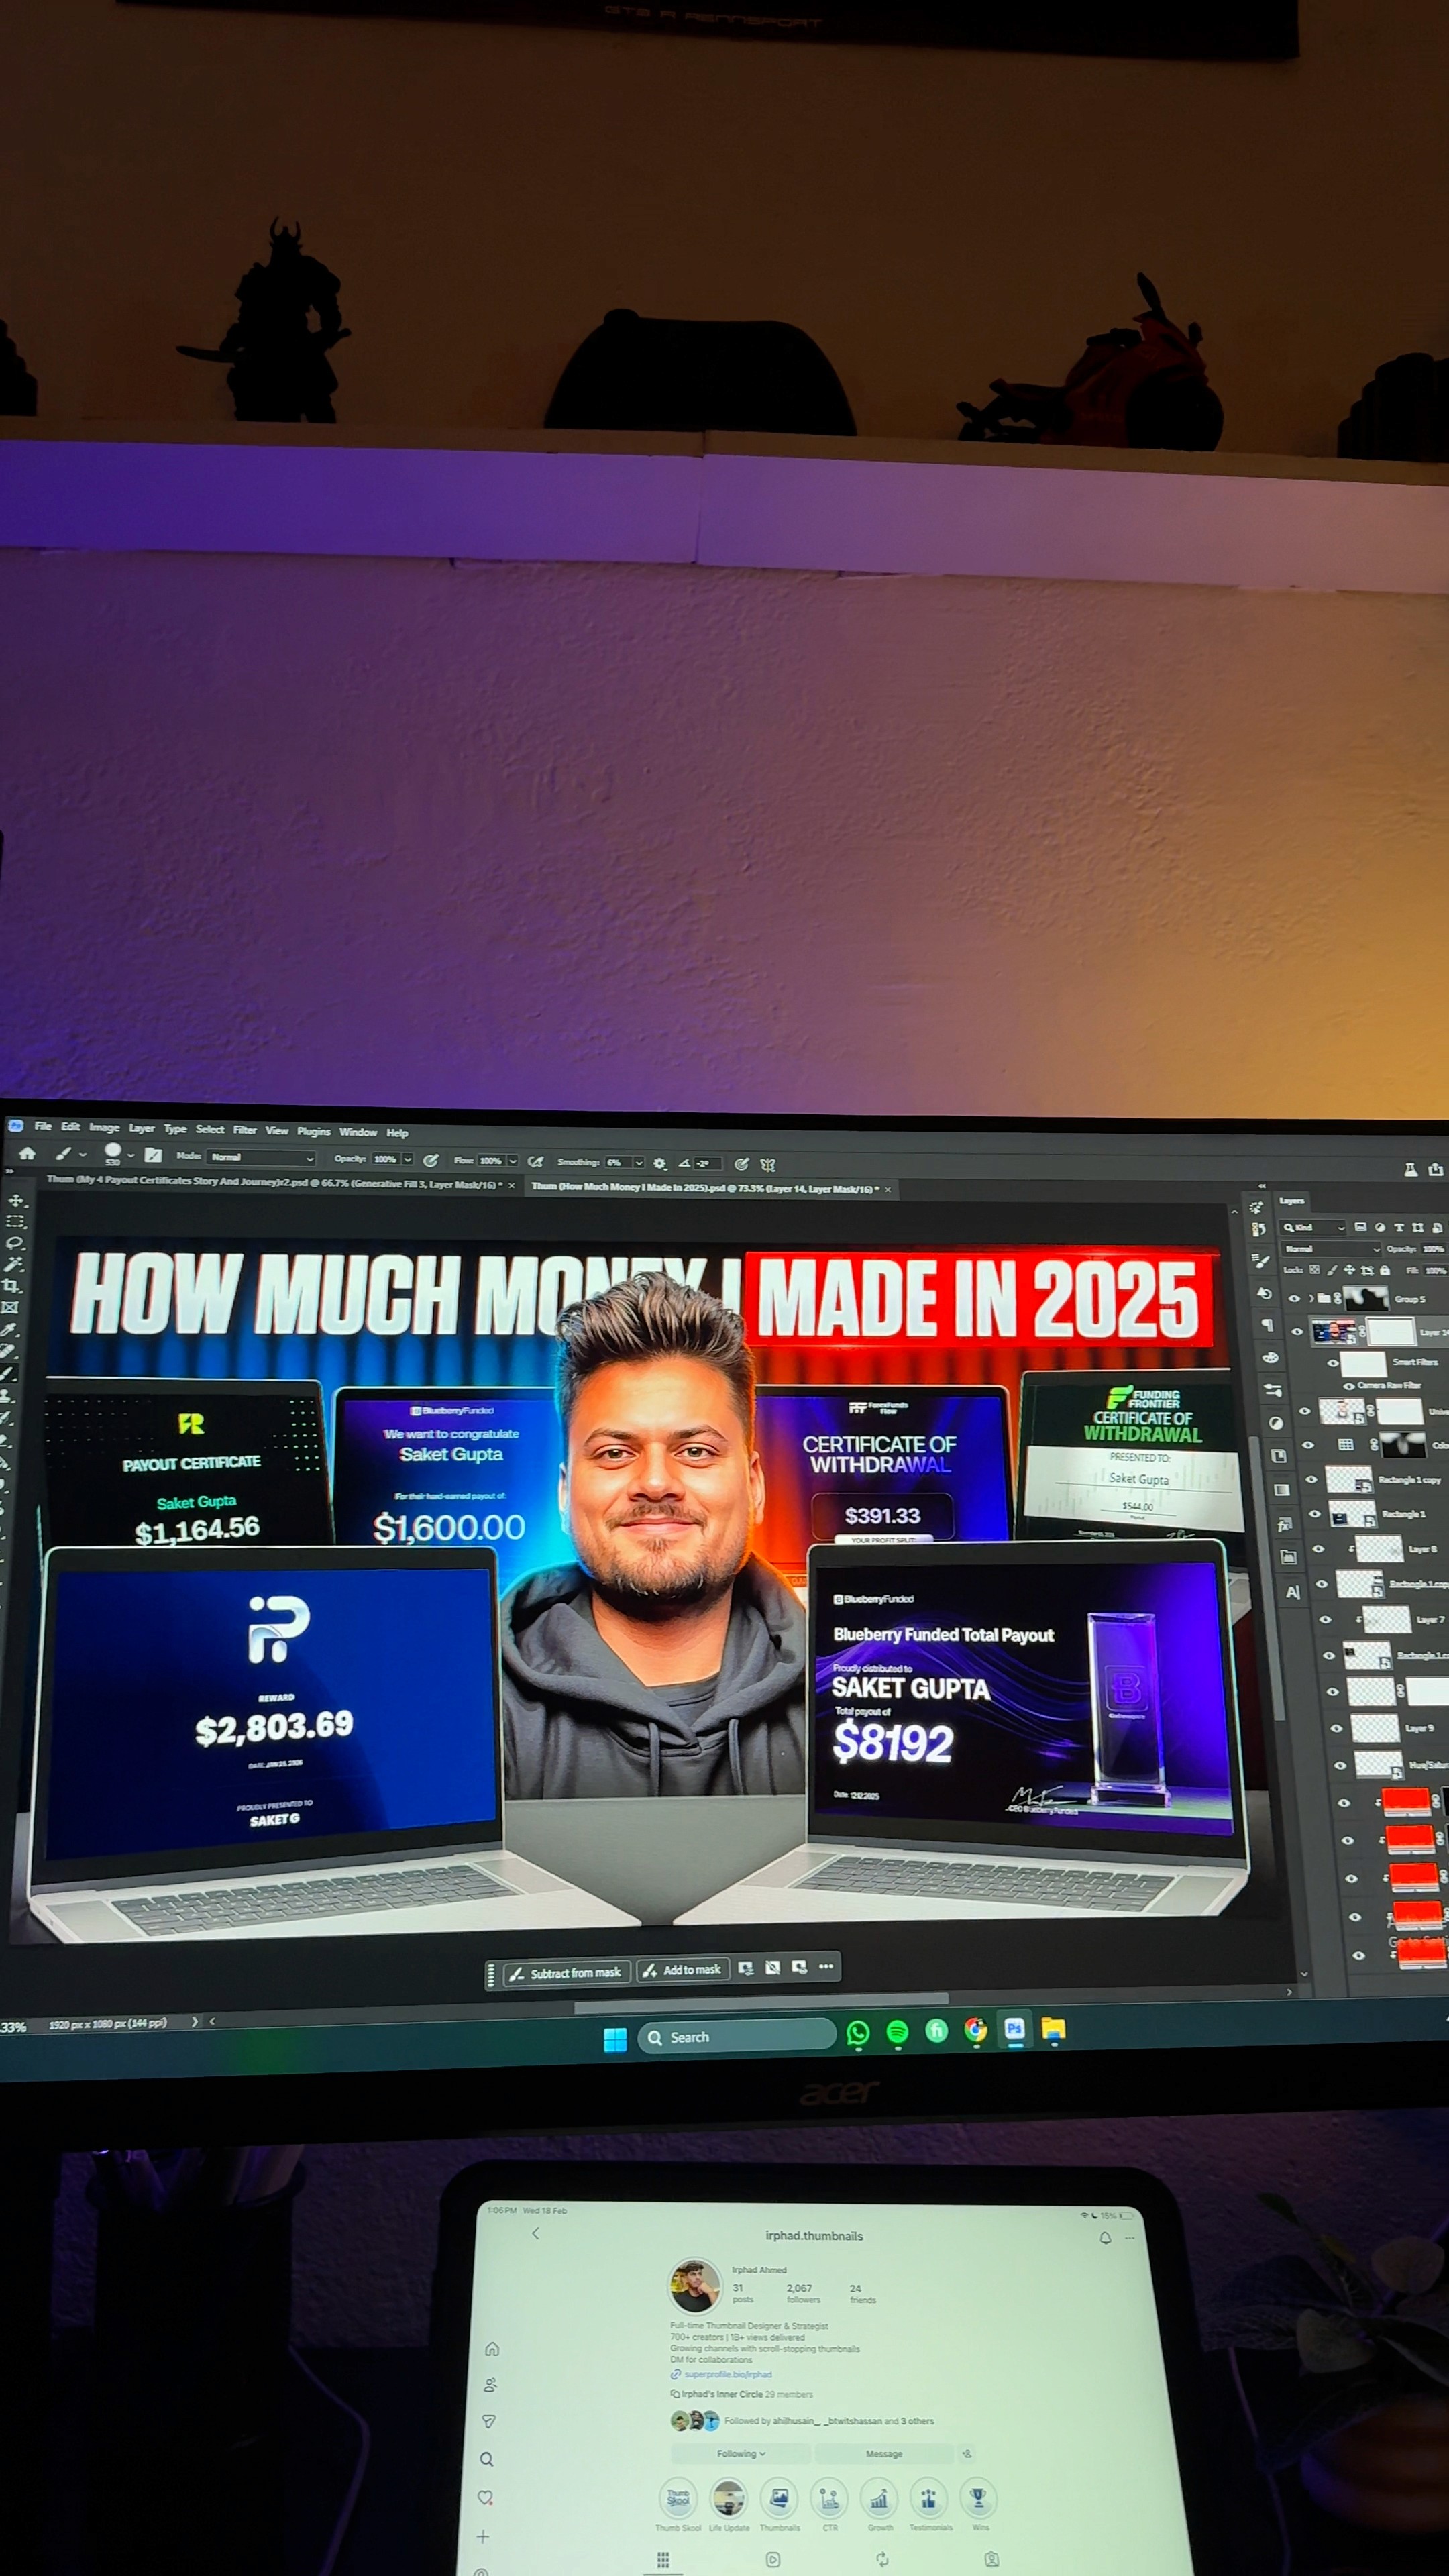Viewport: 1449px width, 2576px height.
Task: Open the Color palette panel icon
Action: click(1270, 1357)
